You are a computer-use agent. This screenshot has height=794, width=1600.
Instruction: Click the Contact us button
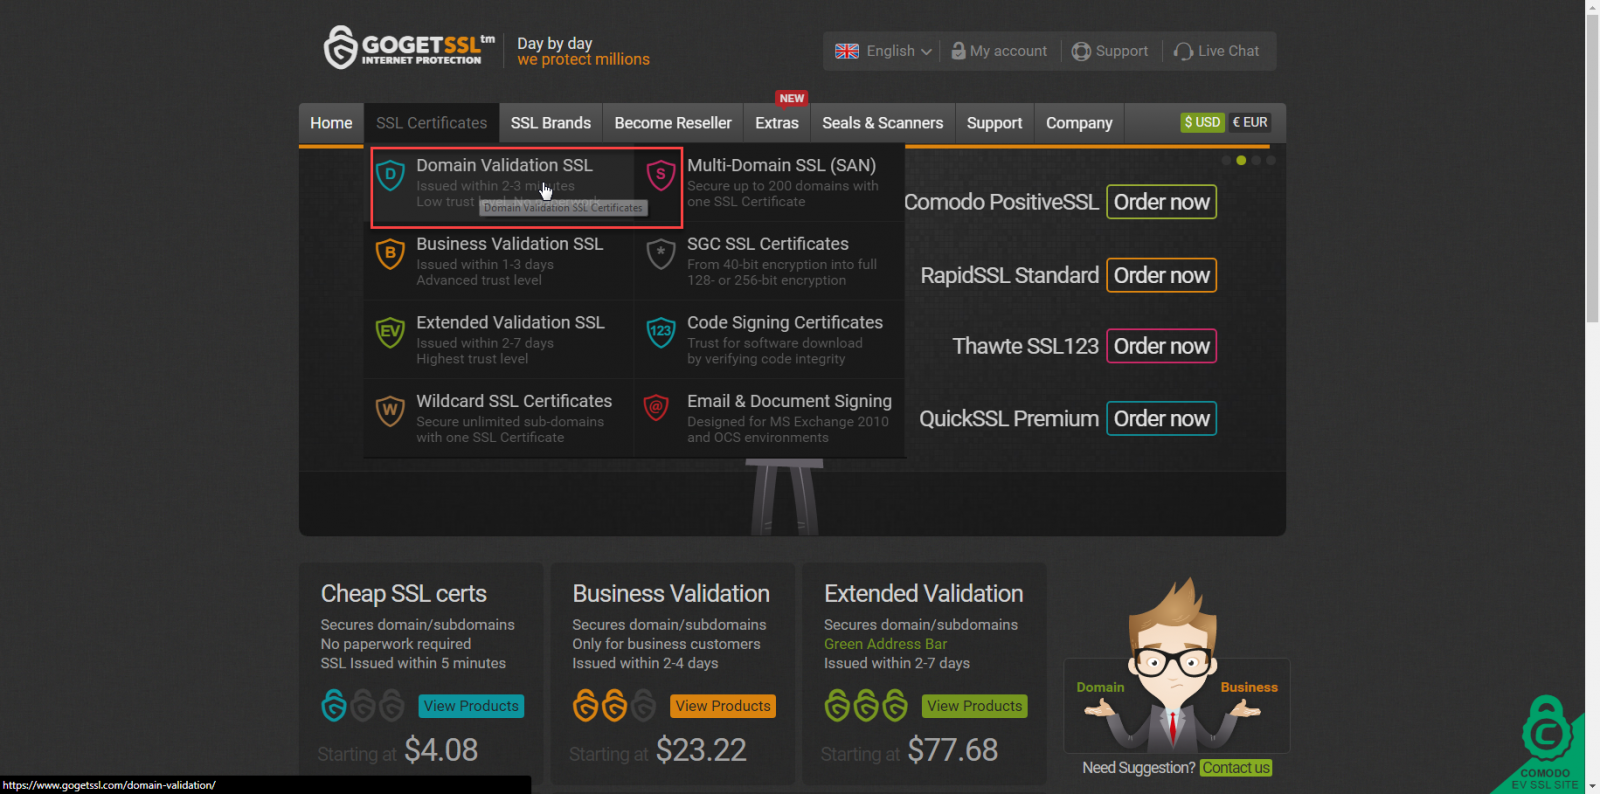click(1236, 768)
